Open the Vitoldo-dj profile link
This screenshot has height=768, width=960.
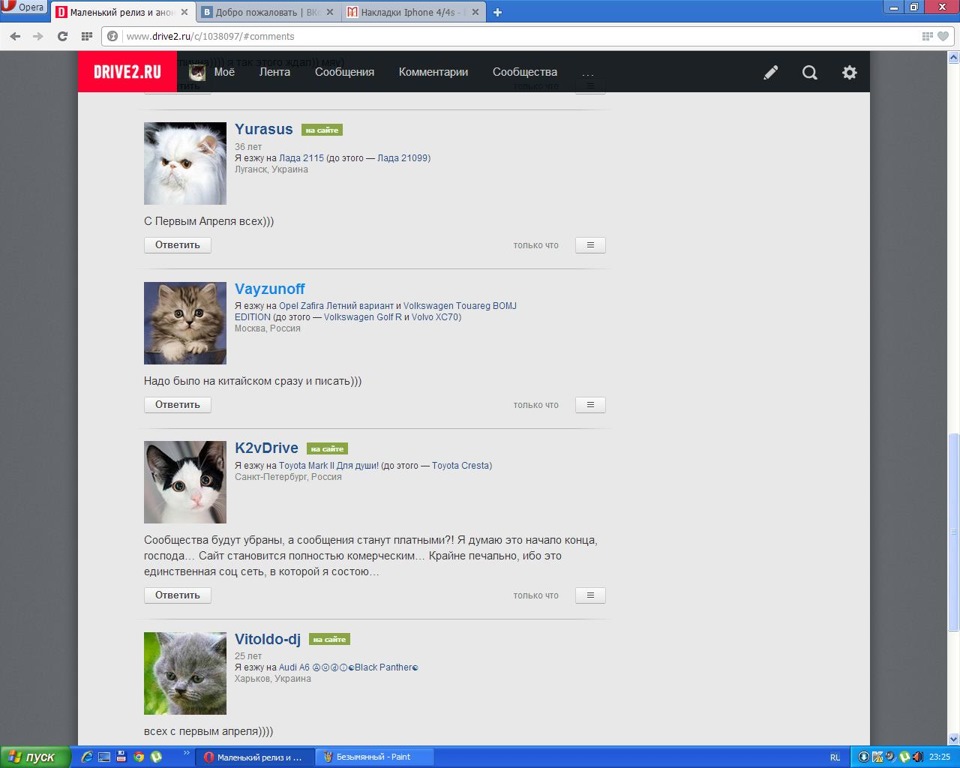point(268,639)
